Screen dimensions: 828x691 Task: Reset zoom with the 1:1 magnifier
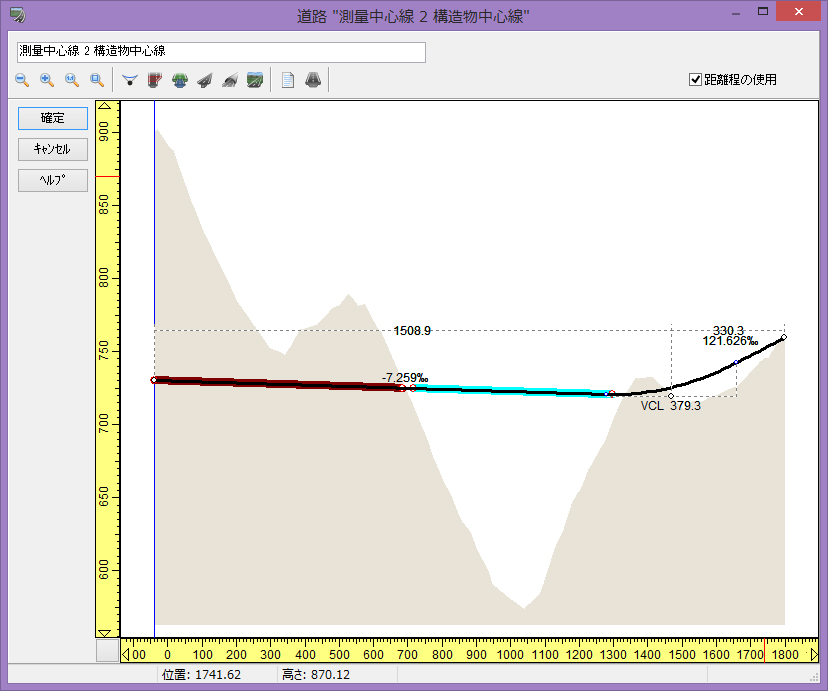tap(72, 80)
